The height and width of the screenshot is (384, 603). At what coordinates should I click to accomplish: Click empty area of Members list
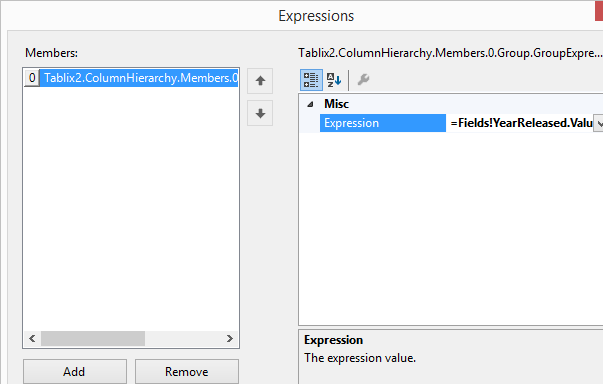point(131,208)
